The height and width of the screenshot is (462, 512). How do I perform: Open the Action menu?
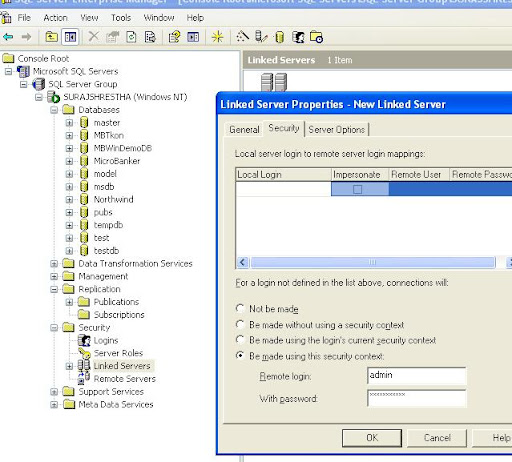55,18
